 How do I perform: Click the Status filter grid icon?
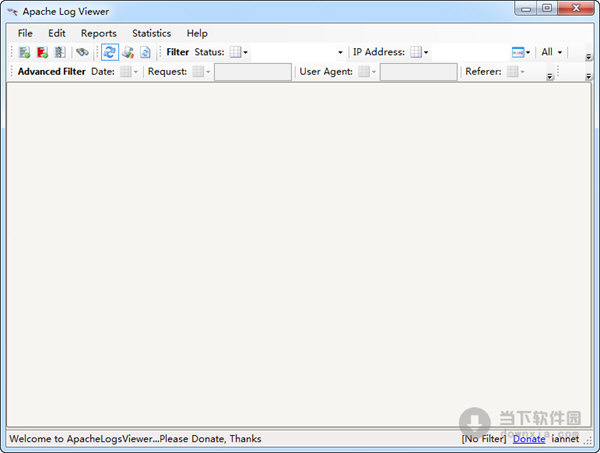click(235, 52)
